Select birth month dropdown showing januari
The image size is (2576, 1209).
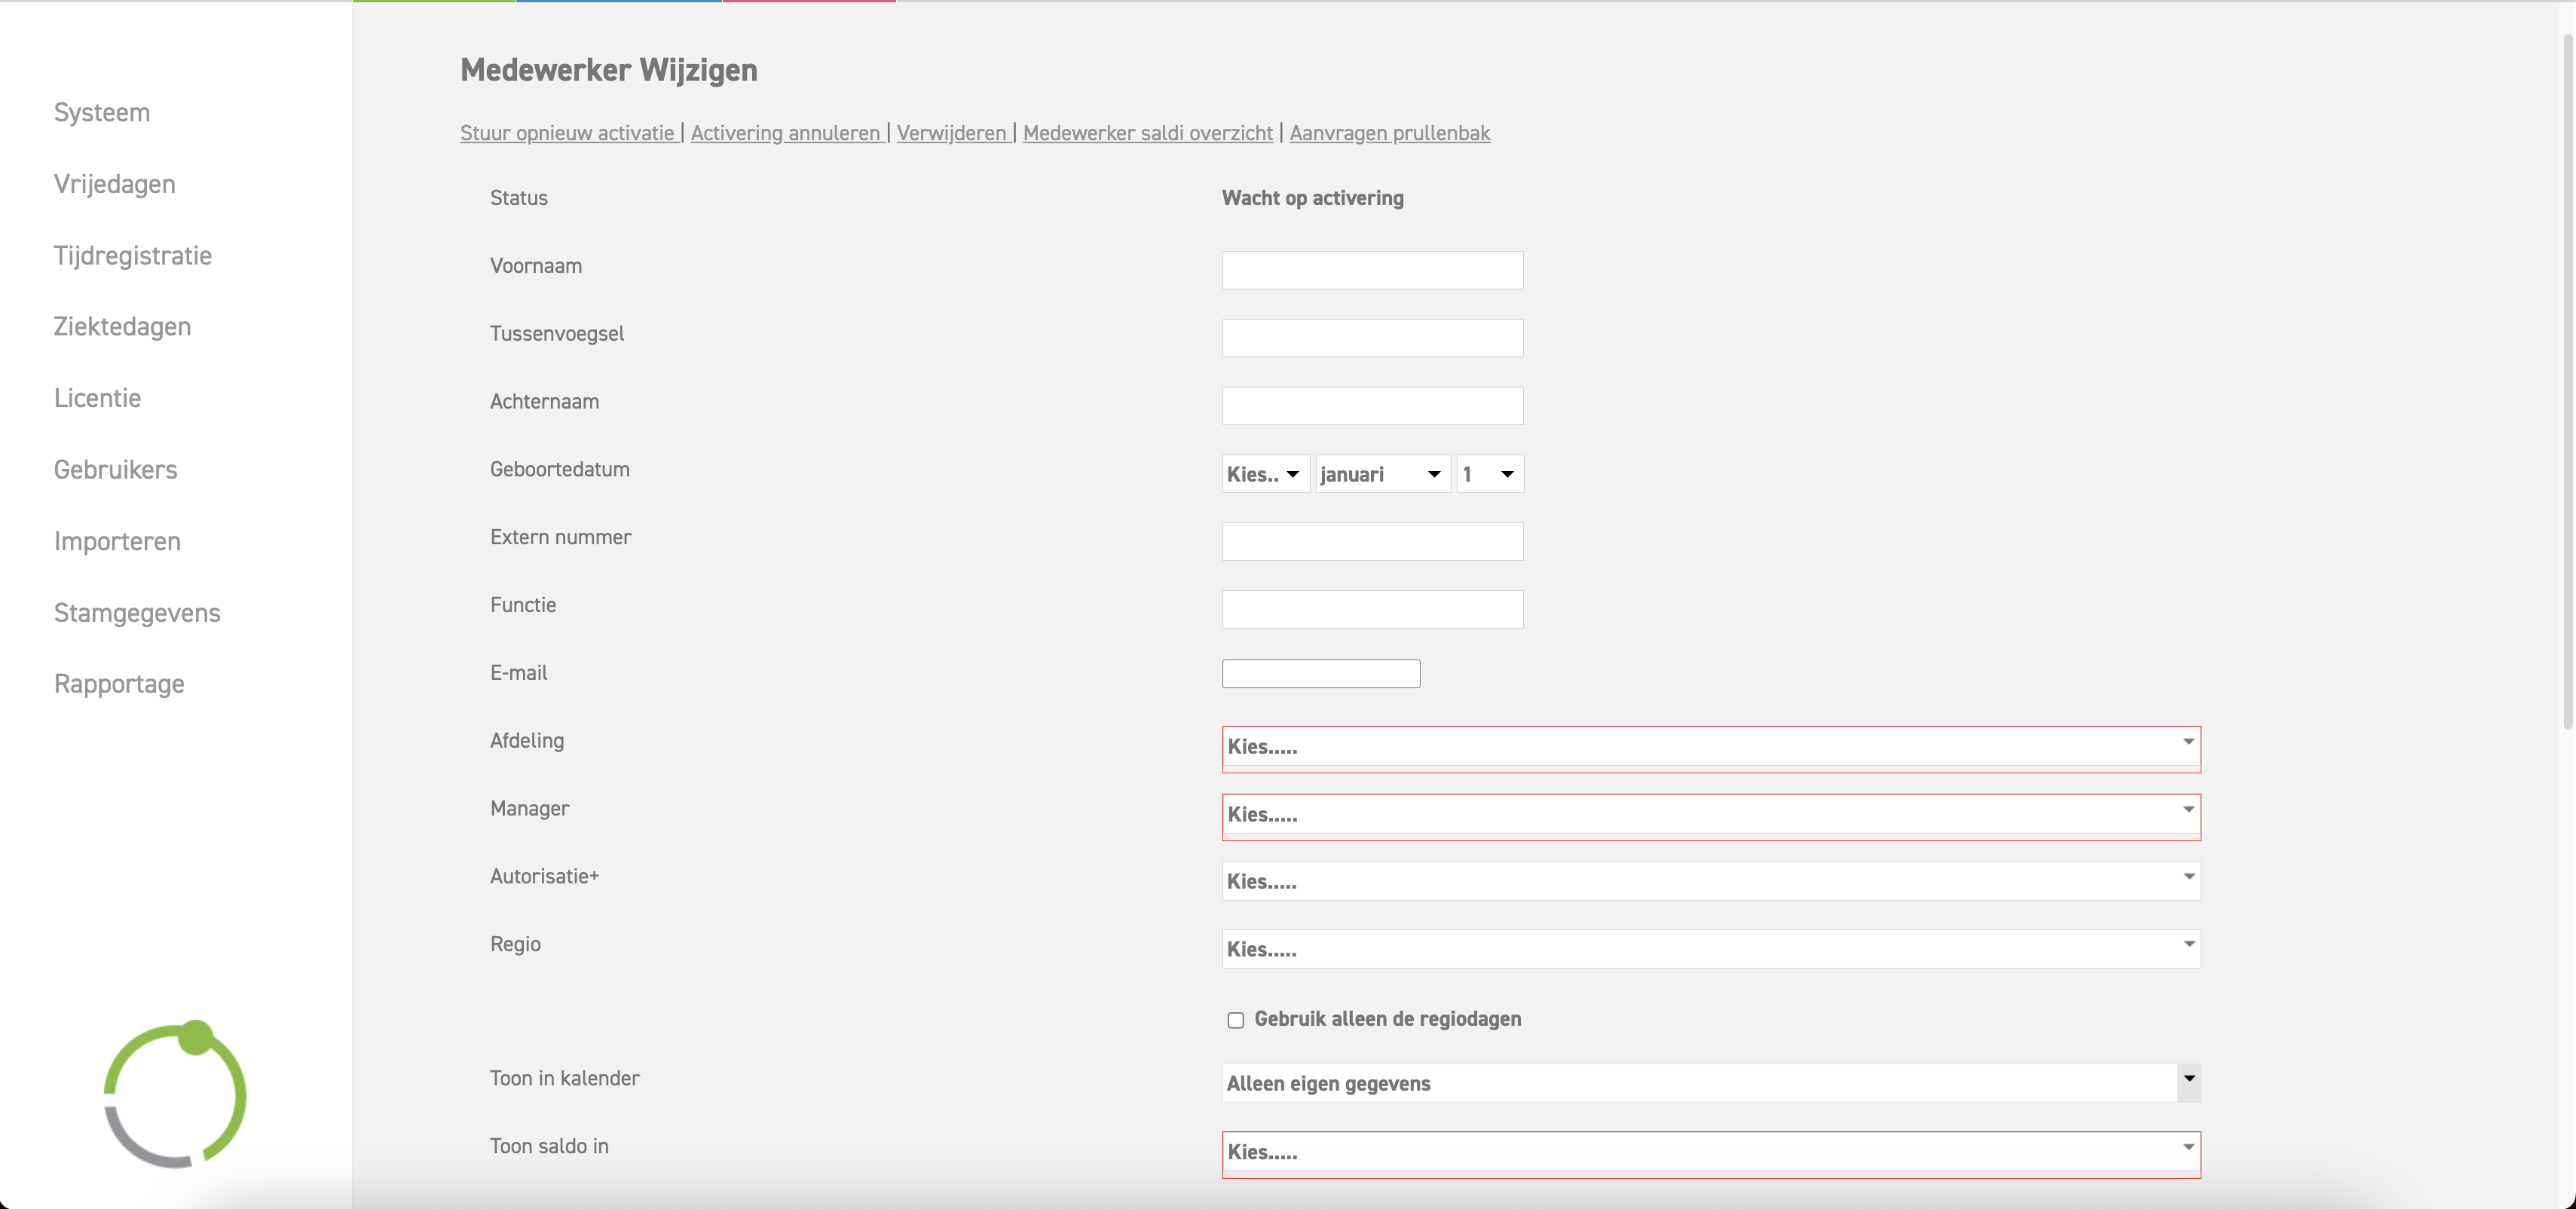[x=1382, y=474]
